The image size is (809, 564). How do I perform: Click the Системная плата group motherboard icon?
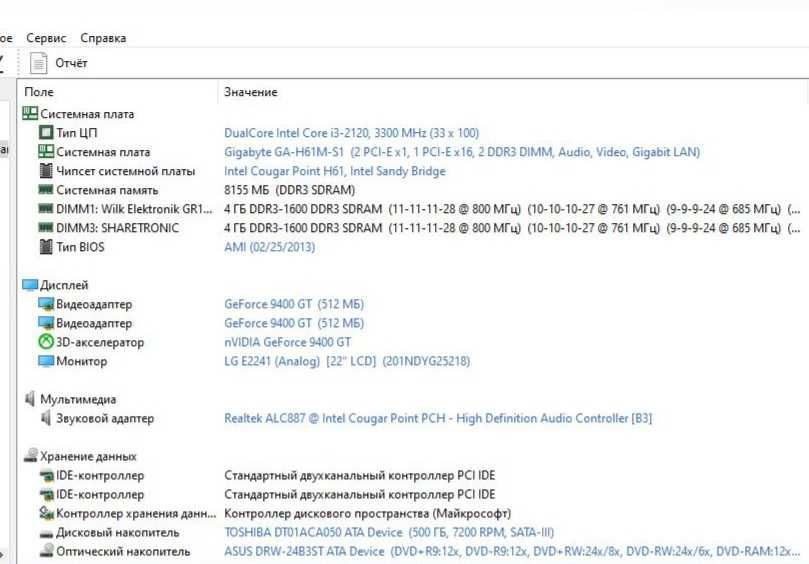[30, 114]
